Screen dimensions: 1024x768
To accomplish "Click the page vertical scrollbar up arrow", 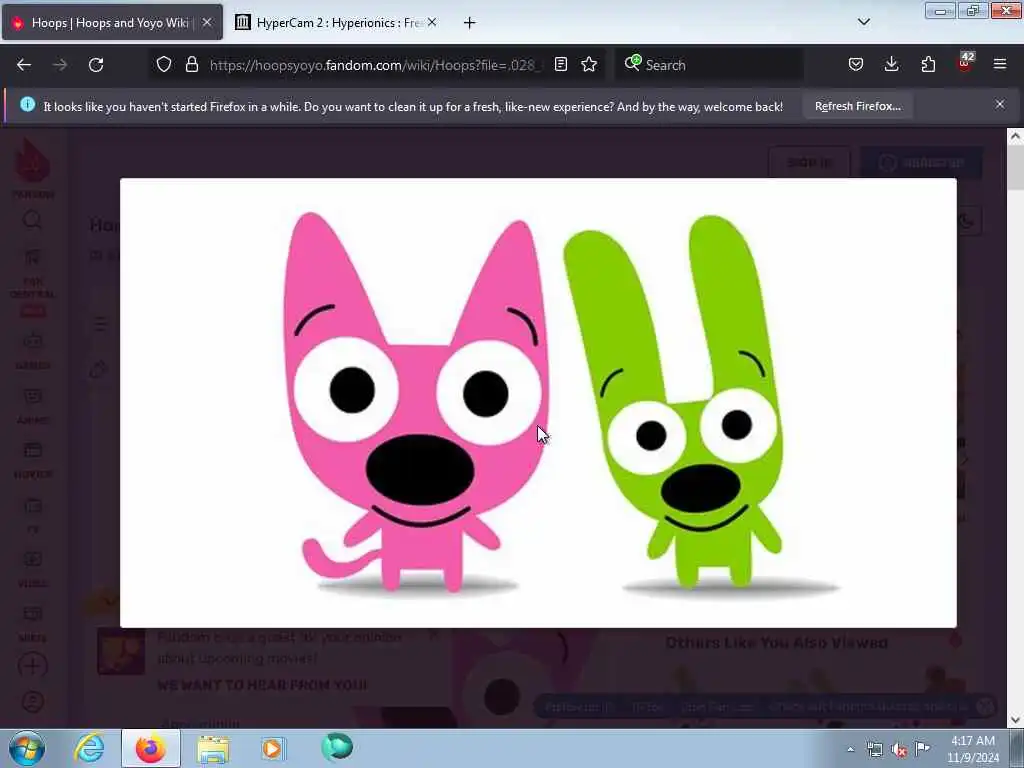I will 1015,136.
